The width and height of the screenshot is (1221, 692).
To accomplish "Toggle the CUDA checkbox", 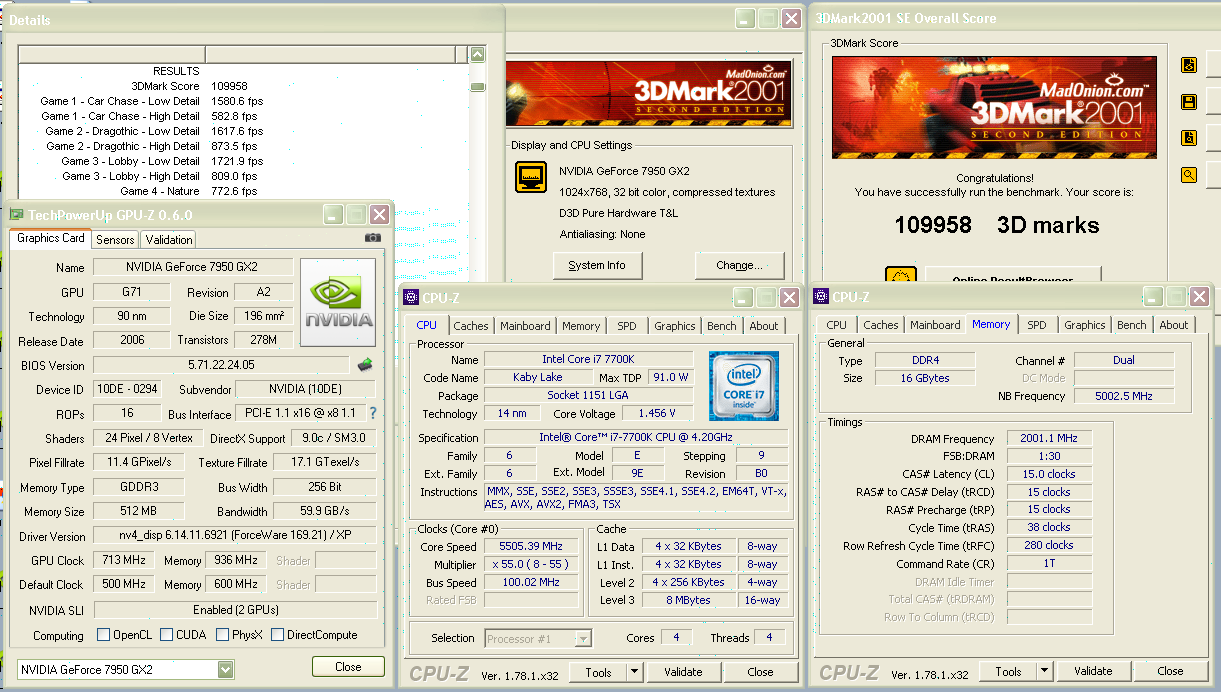I will (x=165, y=635).
